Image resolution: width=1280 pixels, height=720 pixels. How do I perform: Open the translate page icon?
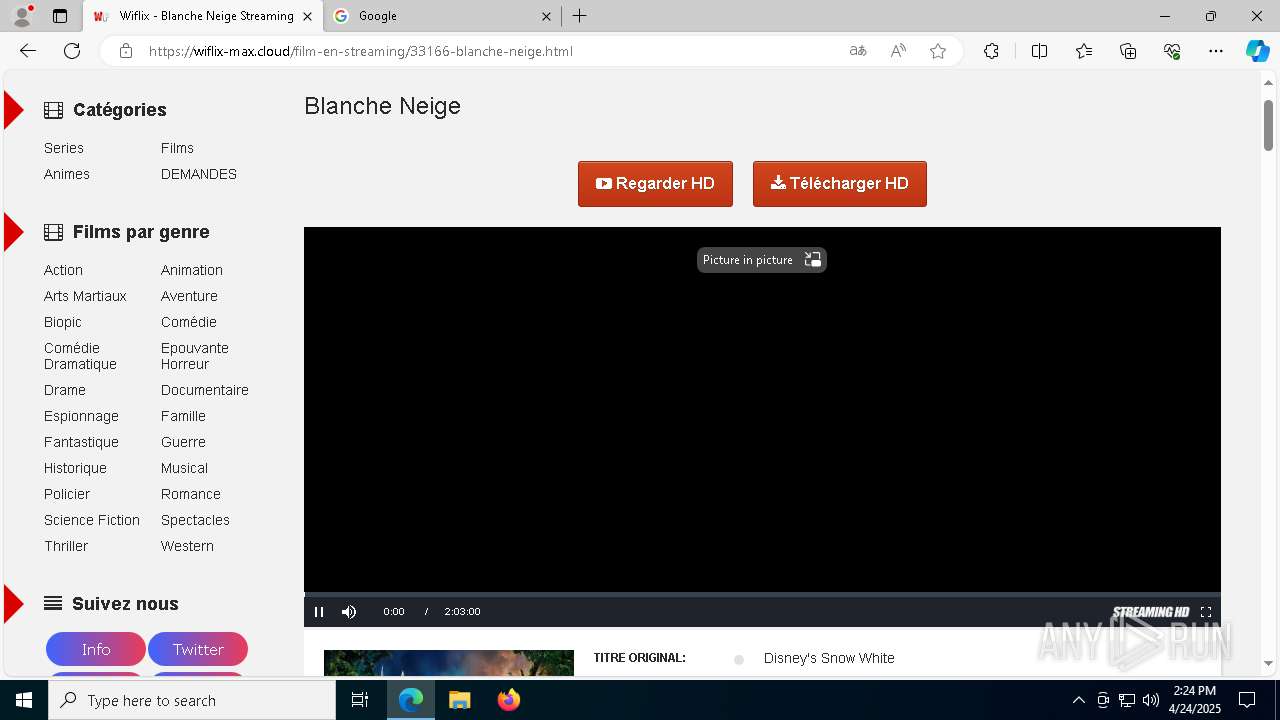pos(858,51)
